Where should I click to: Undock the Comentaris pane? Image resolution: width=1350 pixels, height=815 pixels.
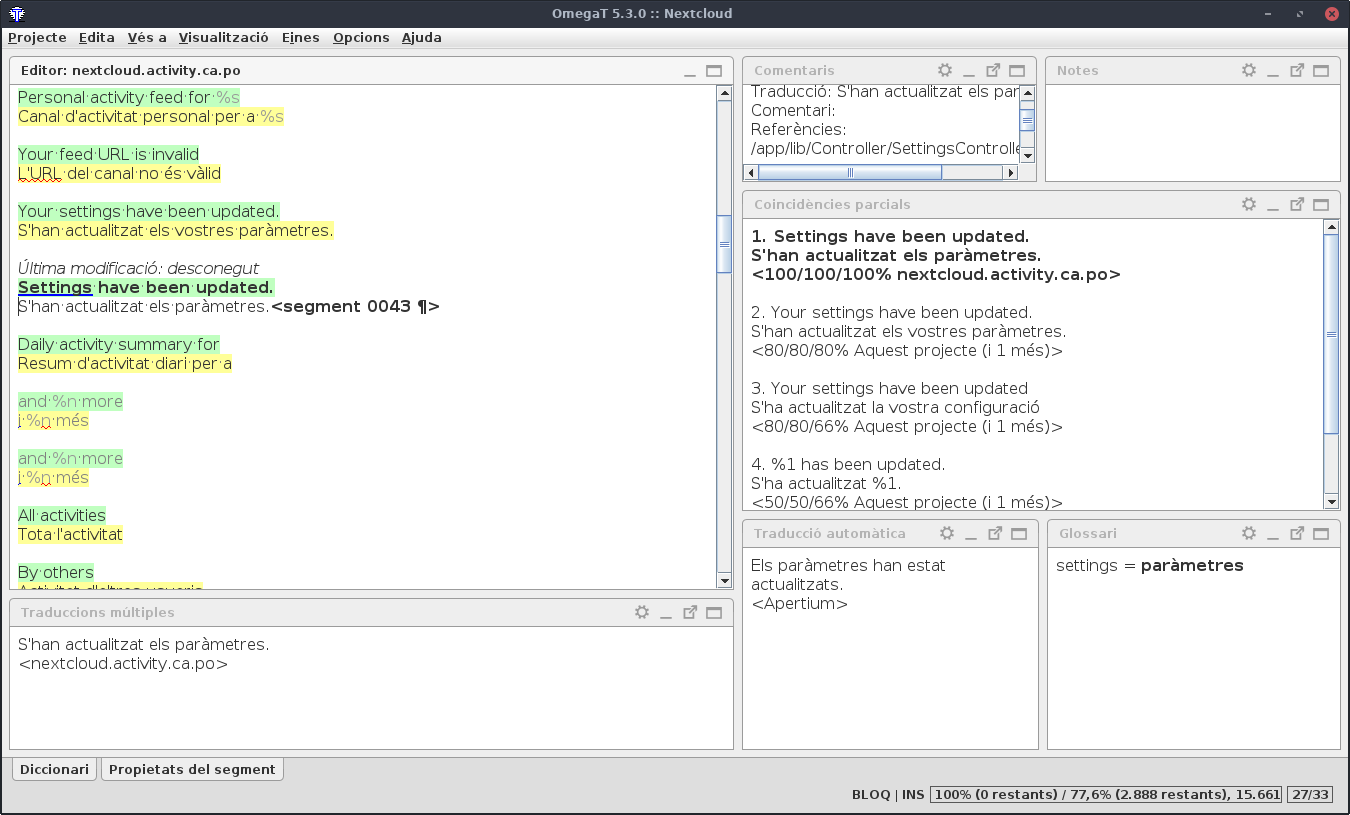[993, 71]
